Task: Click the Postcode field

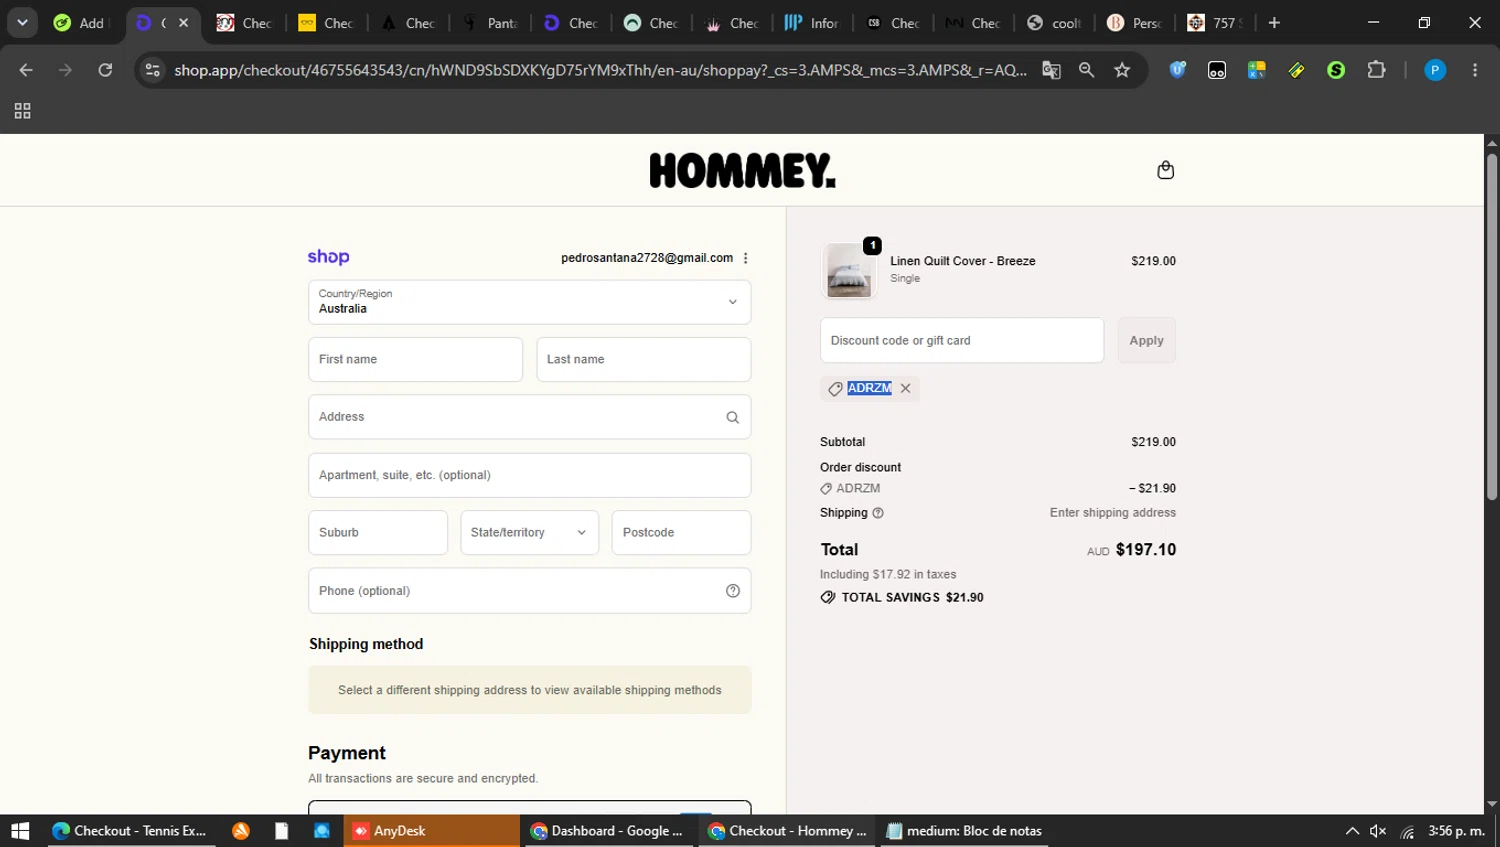Action: point(681,533)
